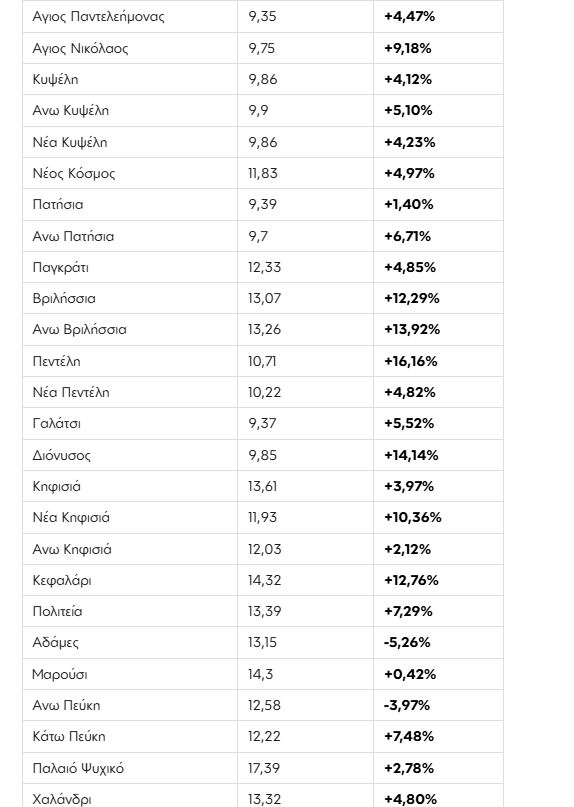This screenshot has width=574, height=807.
Task: Click the Ανω Πεύκη -3,97% percentage
Action: [407, 705]
